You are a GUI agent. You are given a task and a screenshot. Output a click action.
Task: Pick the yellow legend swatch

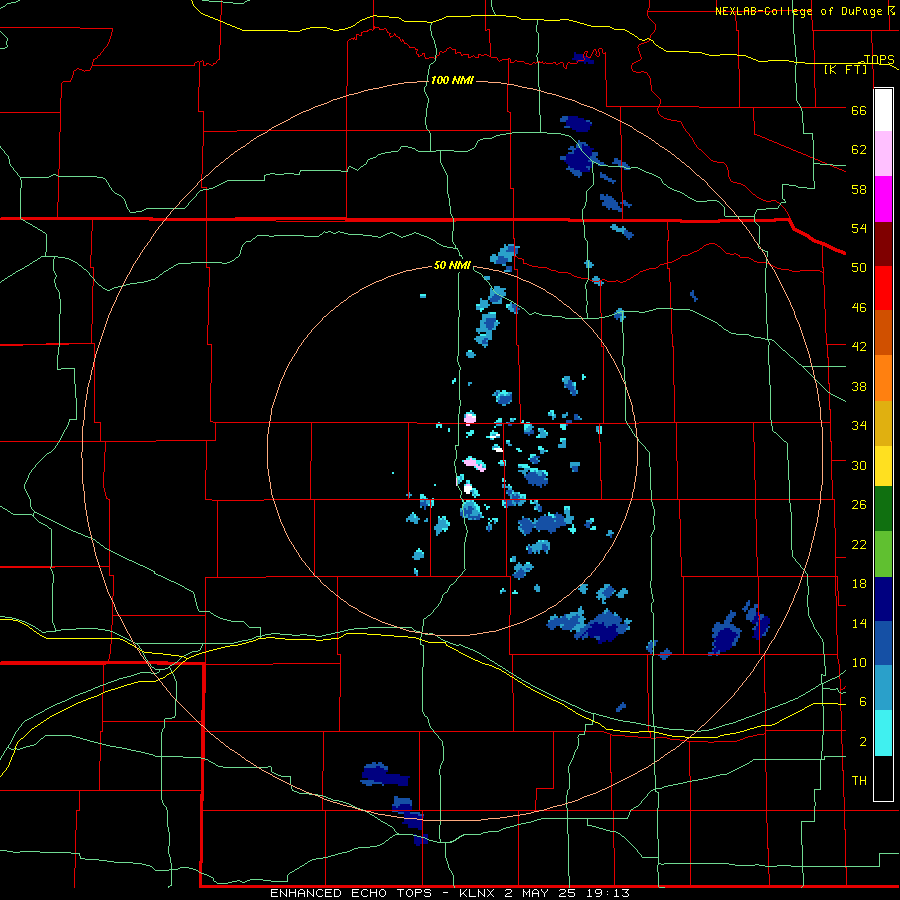coord(883,466)
